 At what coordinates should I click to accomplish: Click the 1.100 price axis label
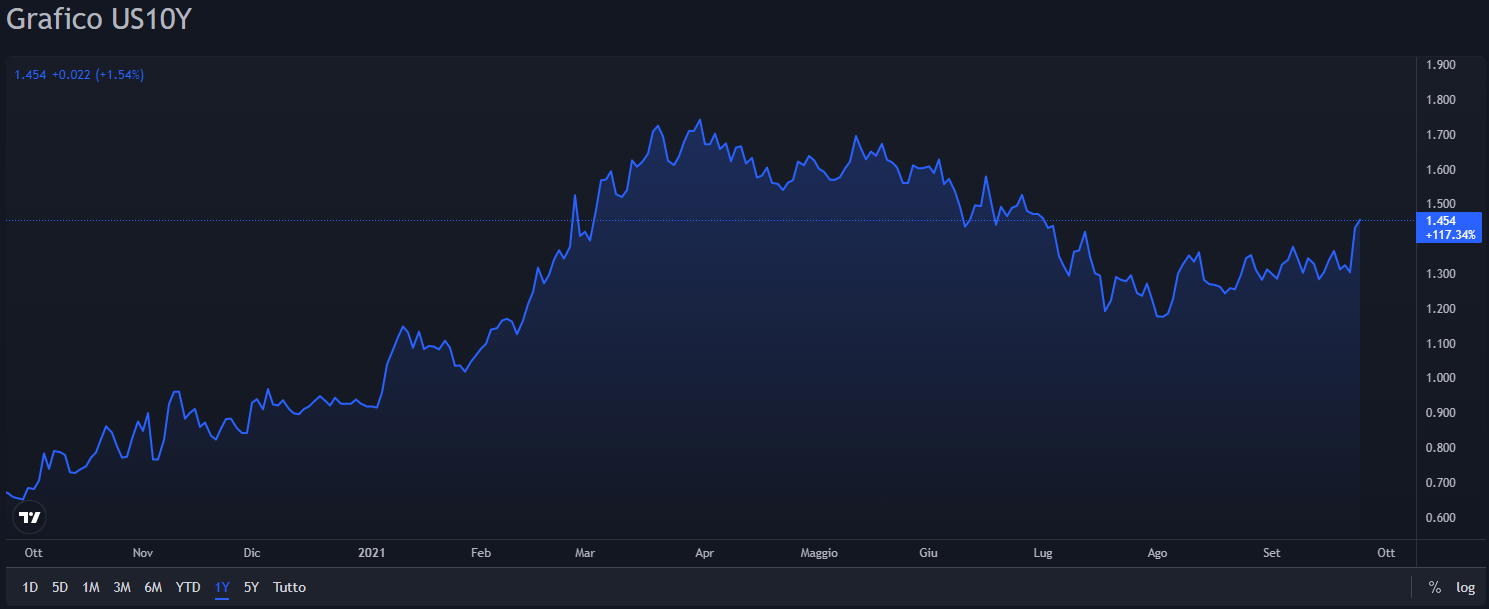1441,344
